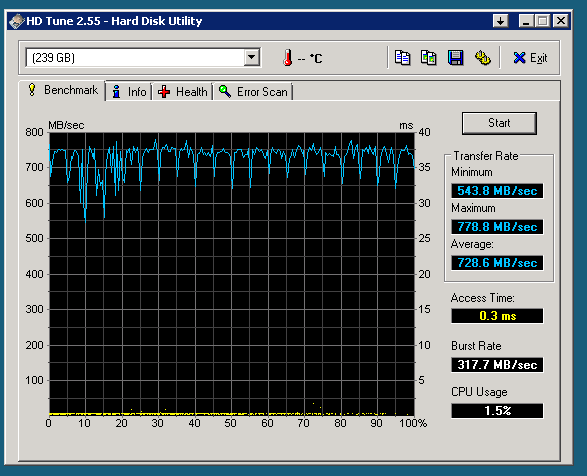Select the 239 GB drive combo box
Image resolution: width=587 pixels, height=476 pixels.
[x=143, y=58]
